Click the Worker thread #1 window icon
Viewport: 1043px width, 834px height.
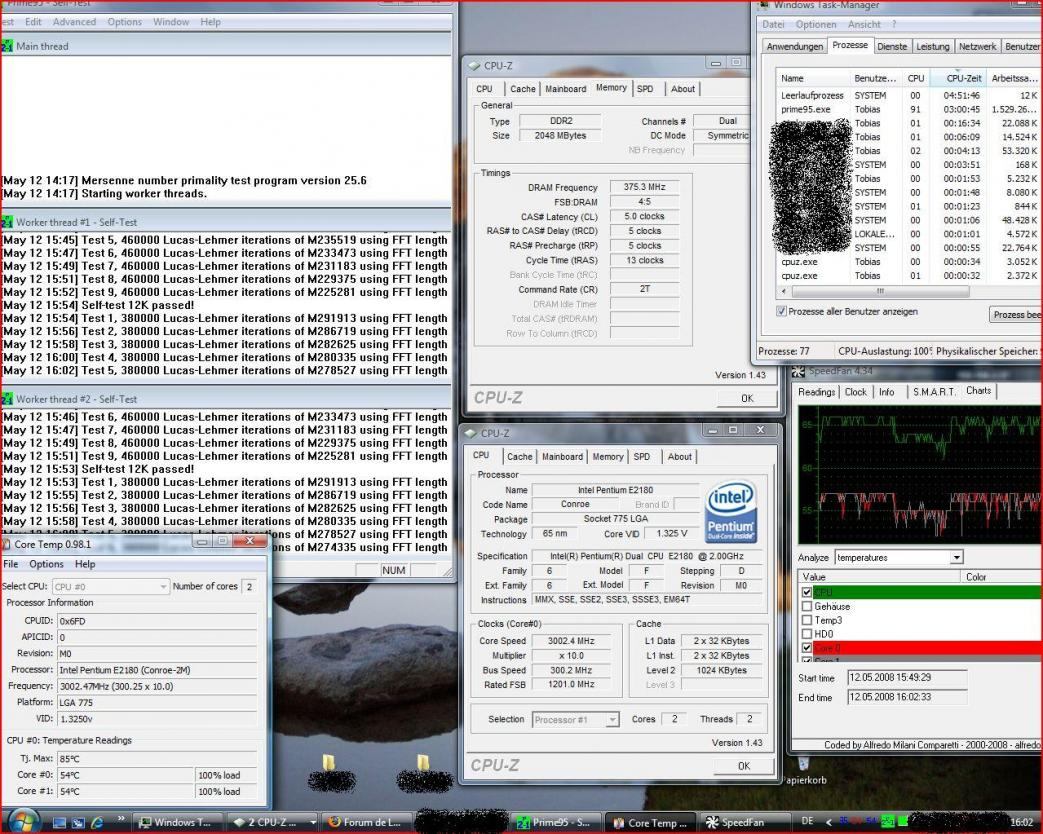click(7, 222)
